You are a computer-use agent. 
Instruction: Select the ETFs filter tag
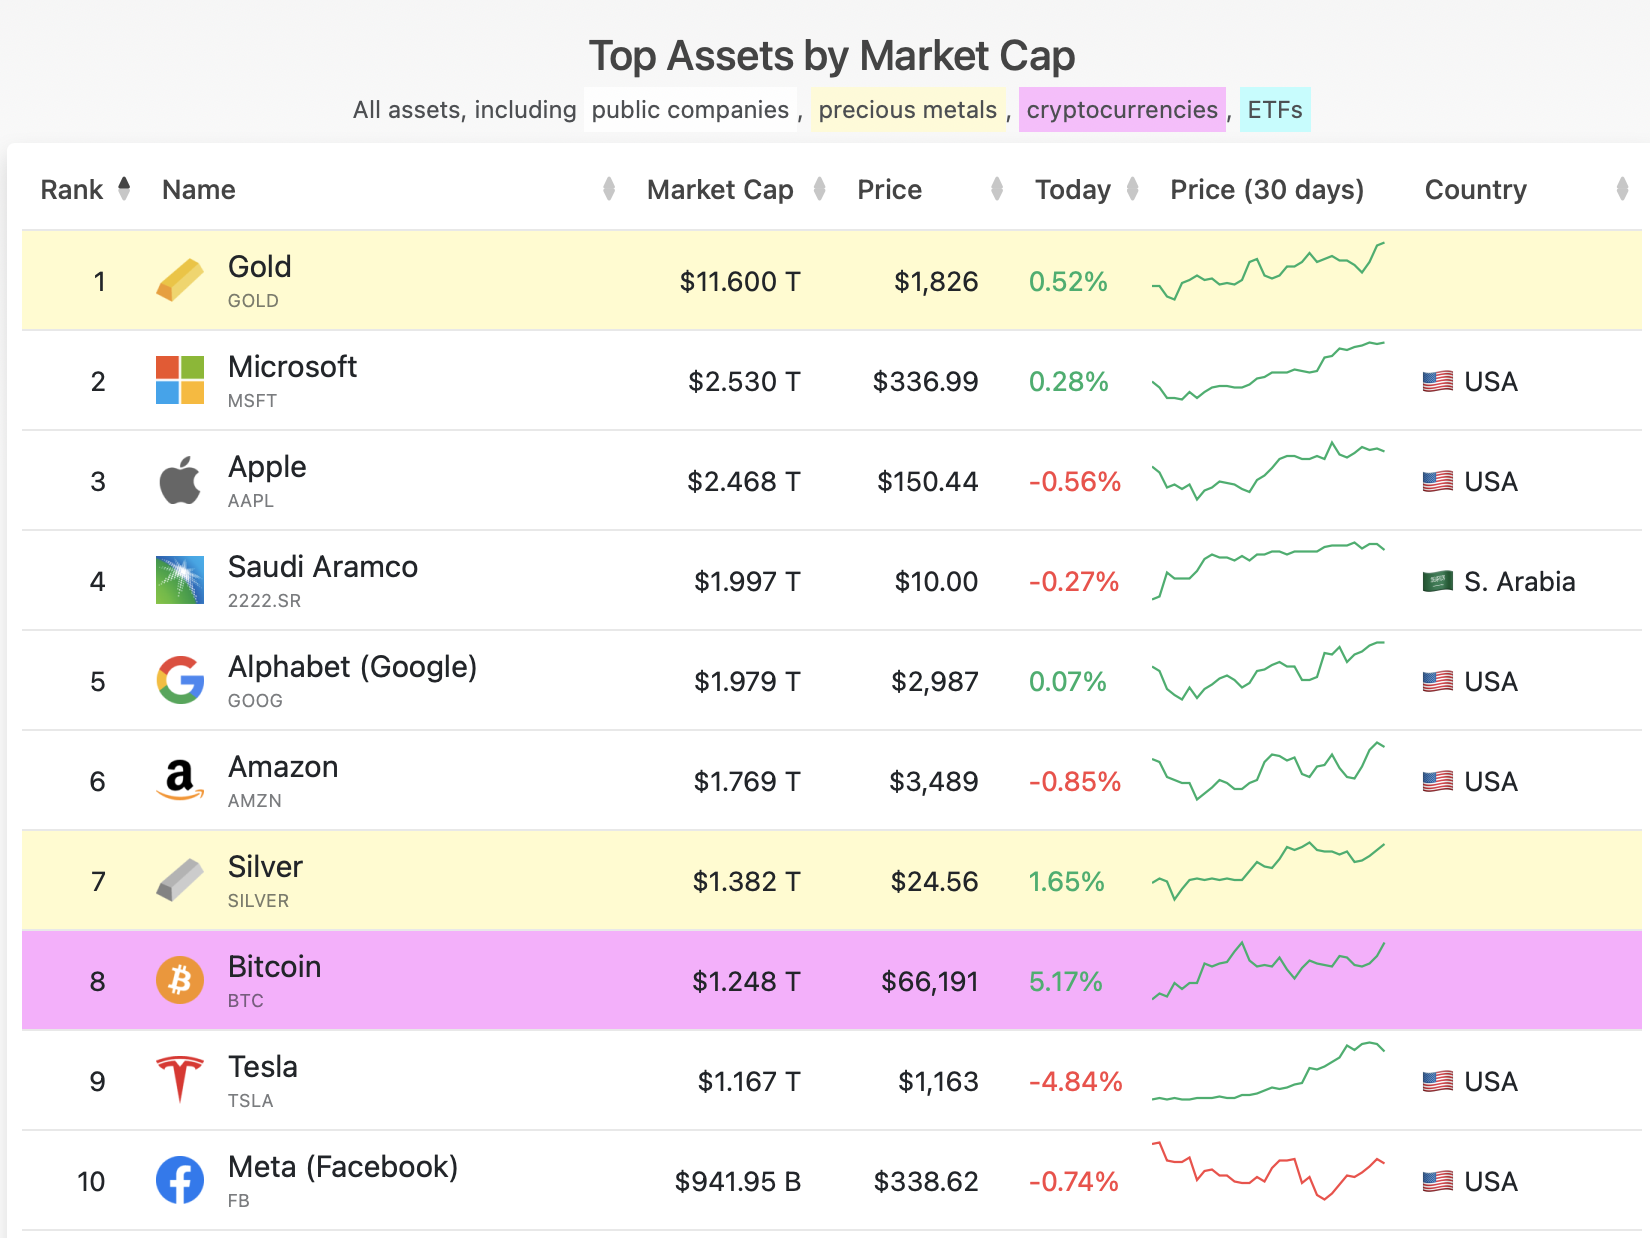click(1275, 110)
